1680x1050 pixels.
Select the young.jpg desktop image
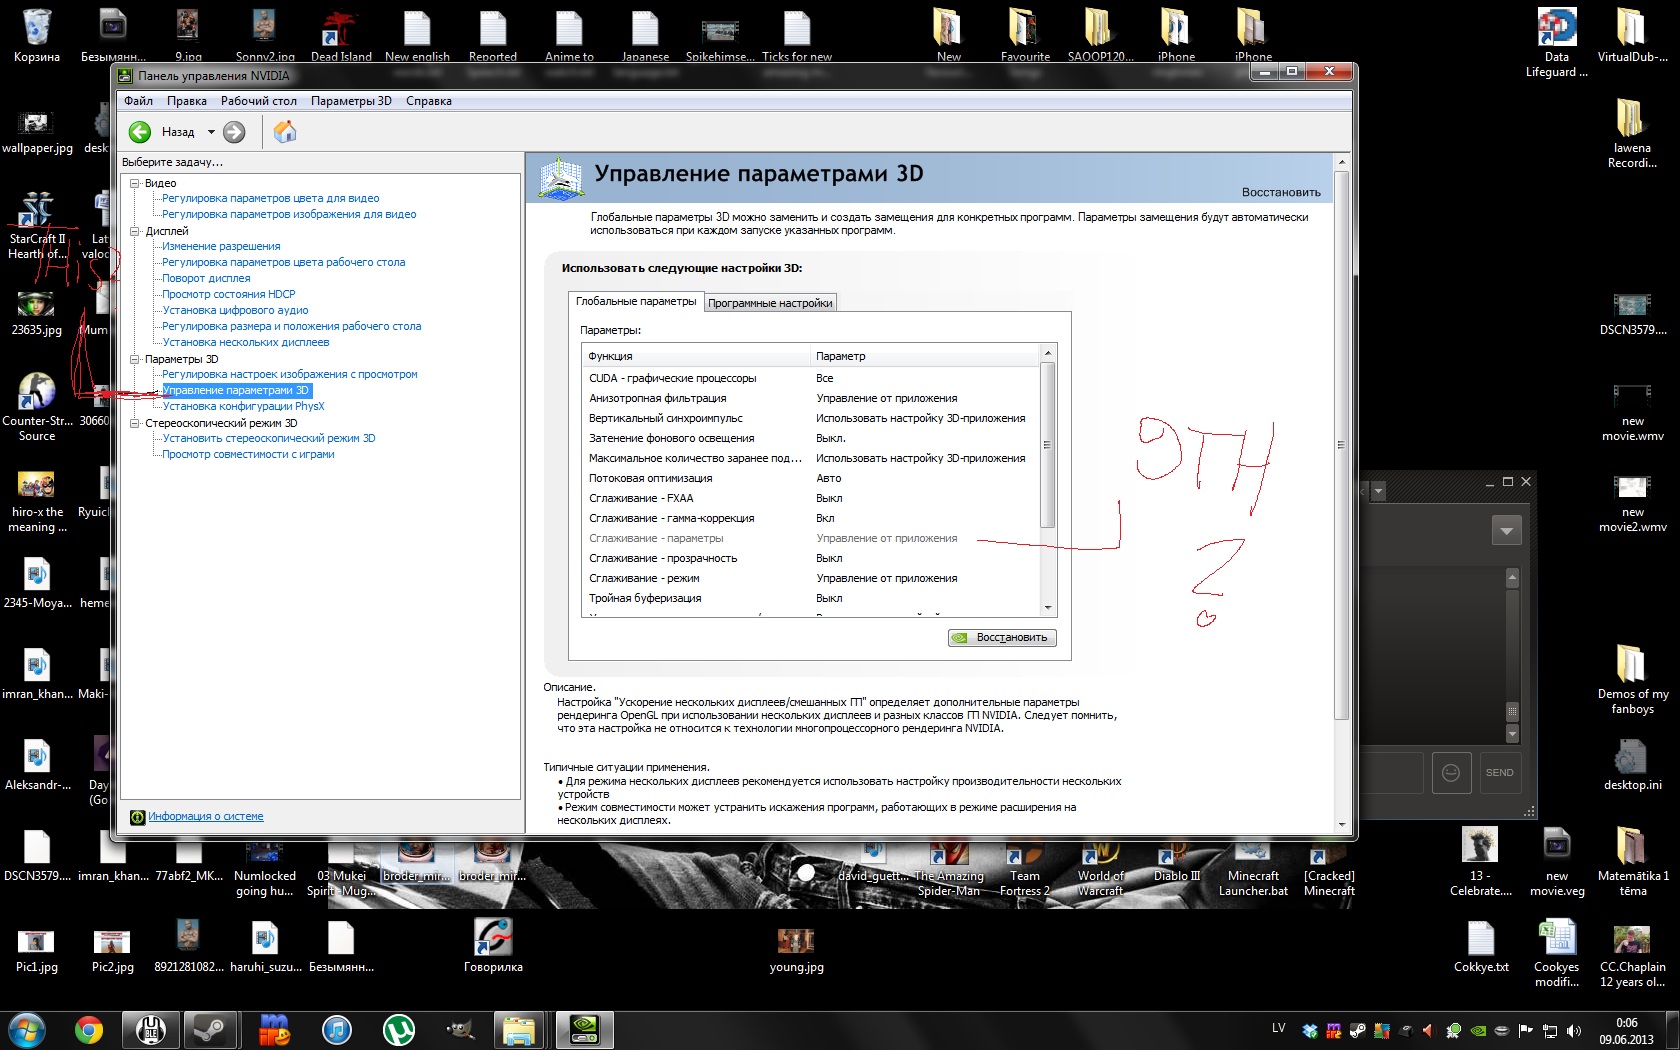[x=796, y=950]
